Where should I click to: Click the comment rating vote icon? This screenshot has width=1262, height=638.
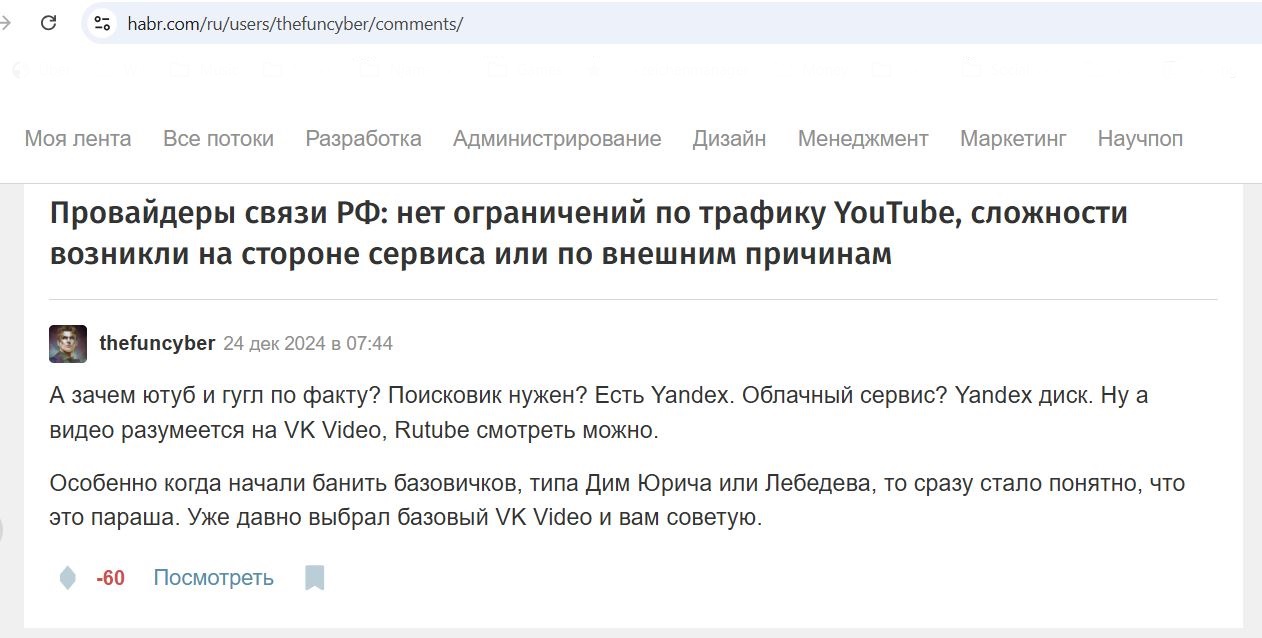coord(67,578)
